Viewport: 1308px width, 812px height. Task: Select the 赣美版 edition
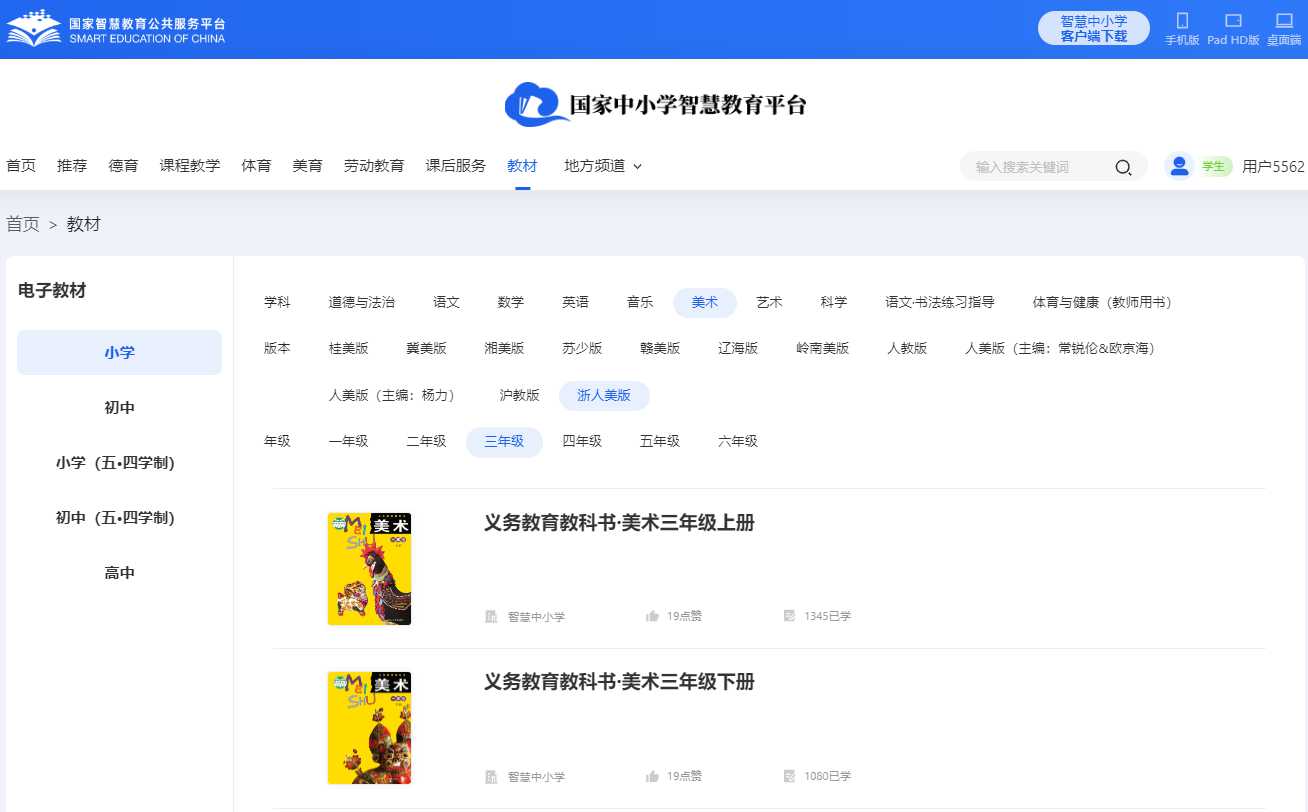(660, 348)
